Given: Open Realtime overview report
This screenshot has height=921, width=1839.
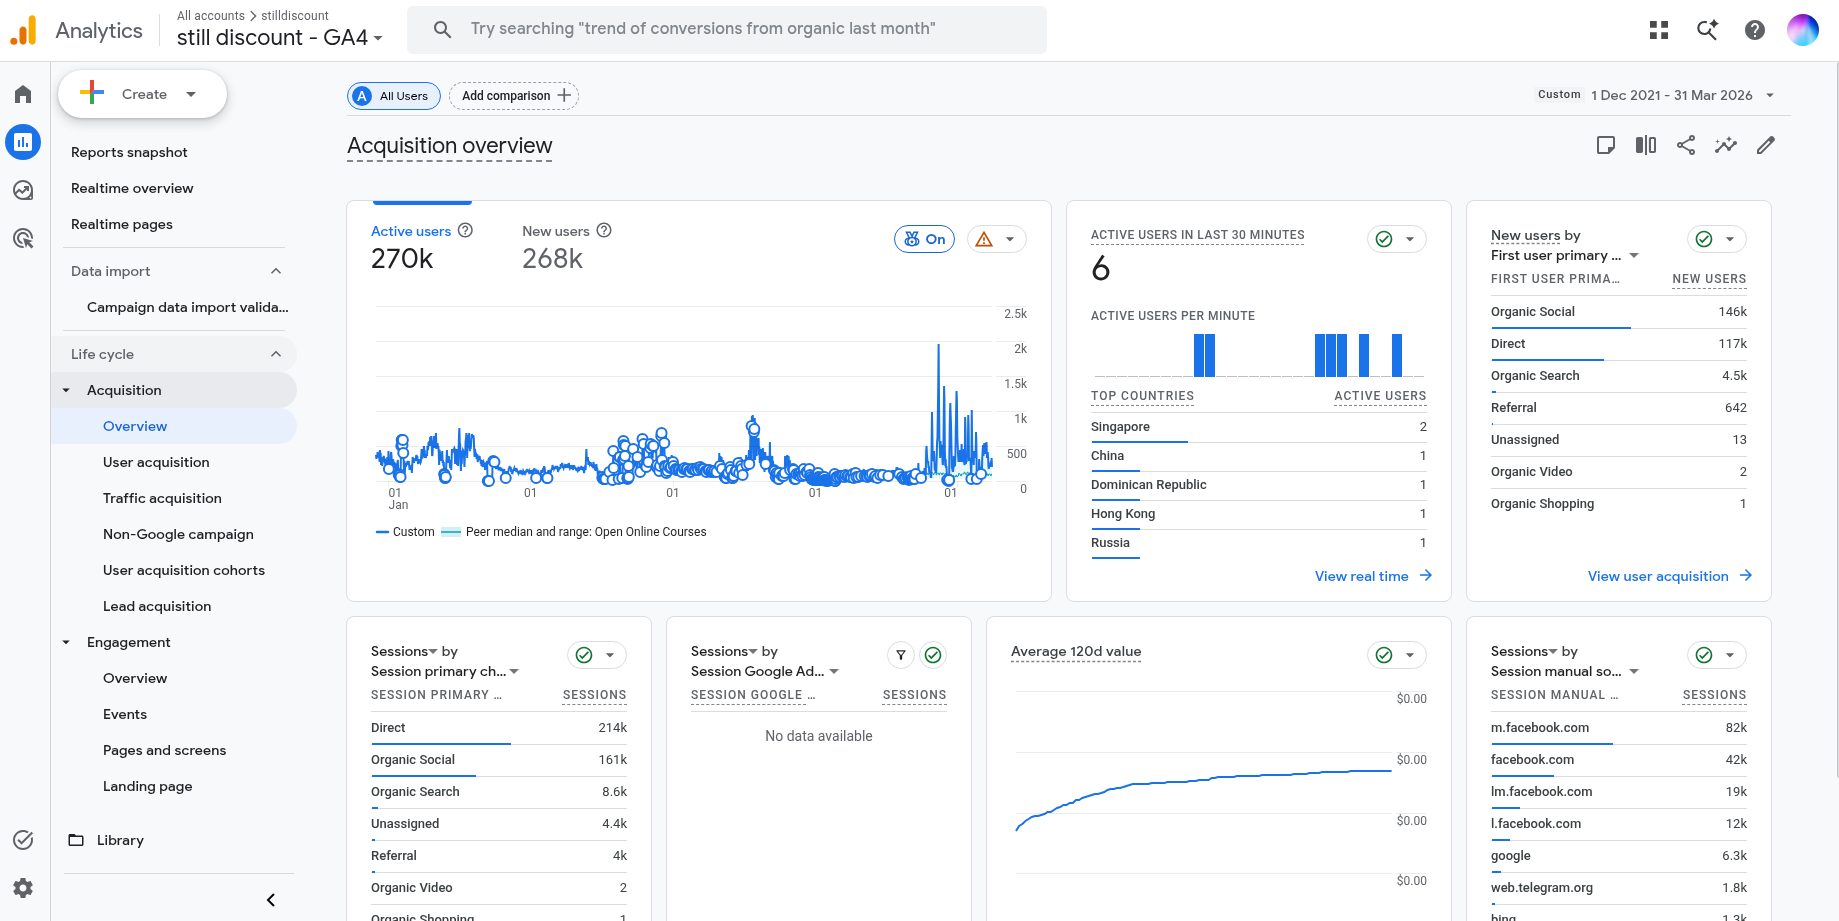Looking at the screenshot, I should pos(132,188).
